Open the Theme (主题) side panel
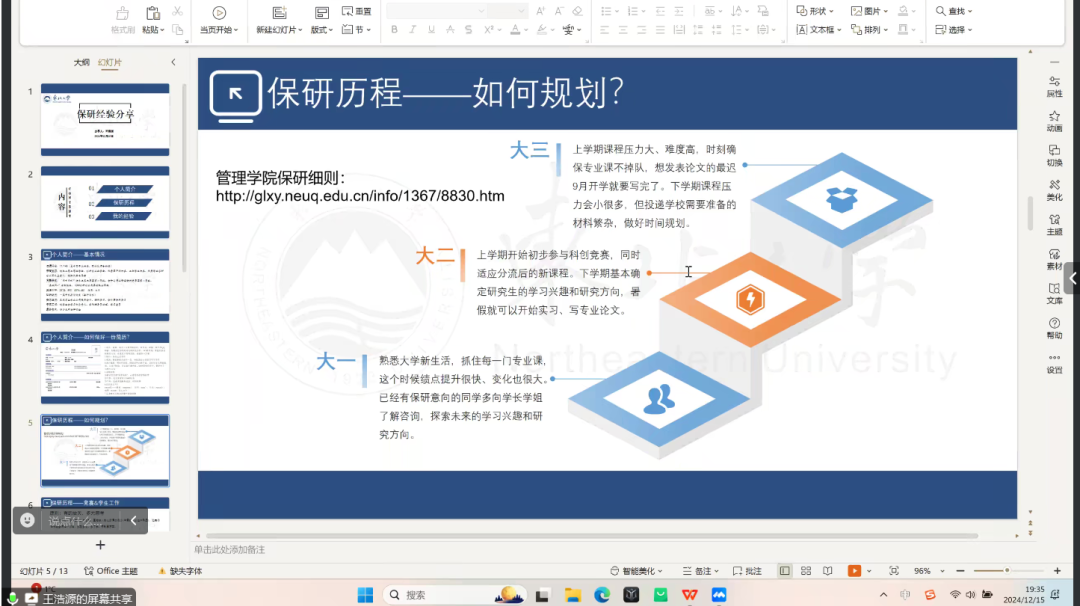This screenshot has height=606, width=1080. [x=1054, y=224]
